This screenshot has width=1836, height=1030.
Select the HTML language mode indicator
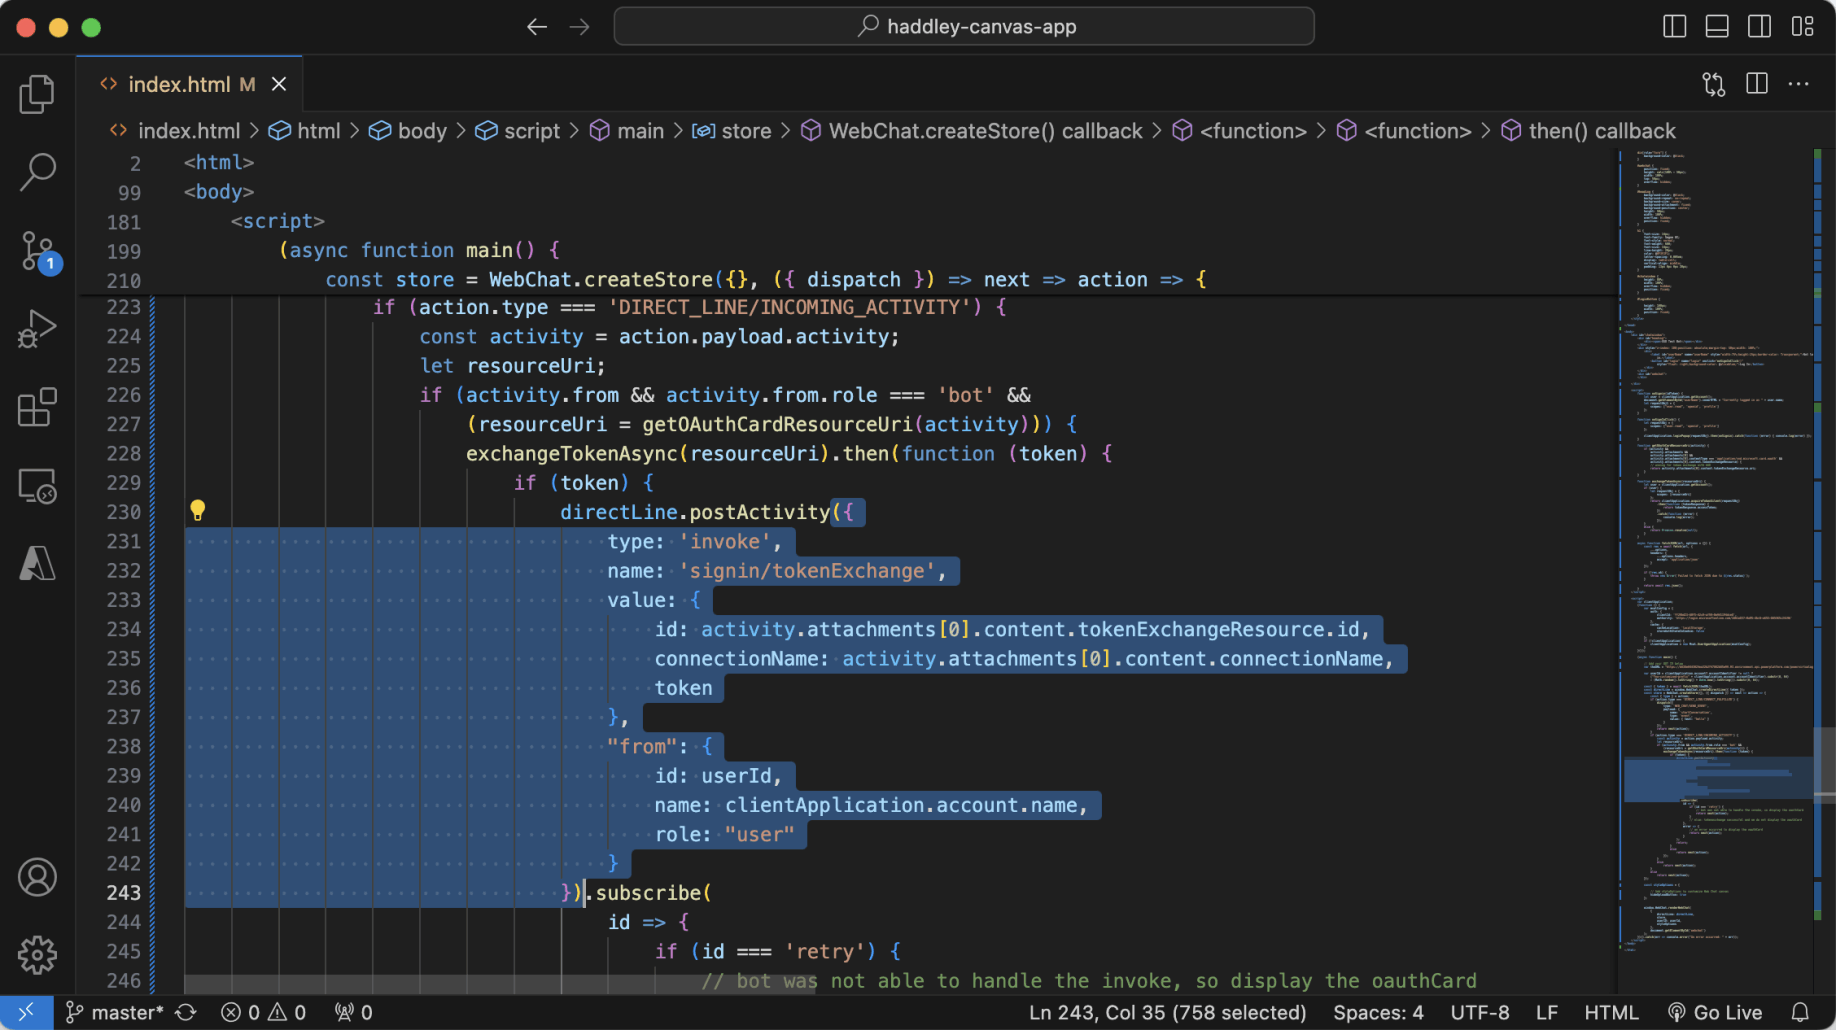pyautogui.click(x=1610, y=1013)
